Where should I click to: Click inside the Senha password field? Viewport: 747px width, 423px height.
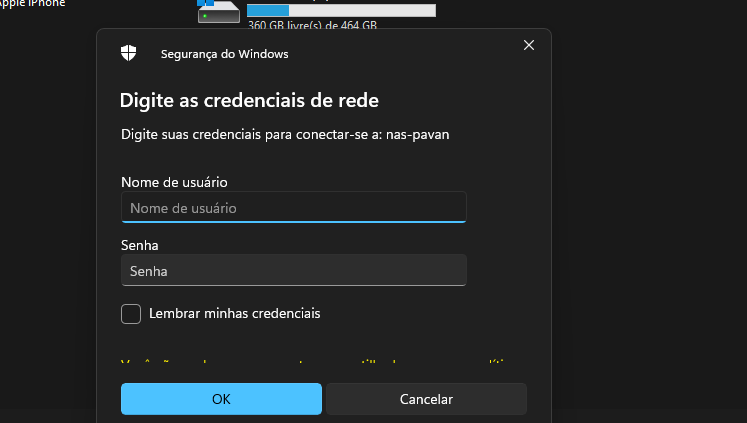click(293, 271)
